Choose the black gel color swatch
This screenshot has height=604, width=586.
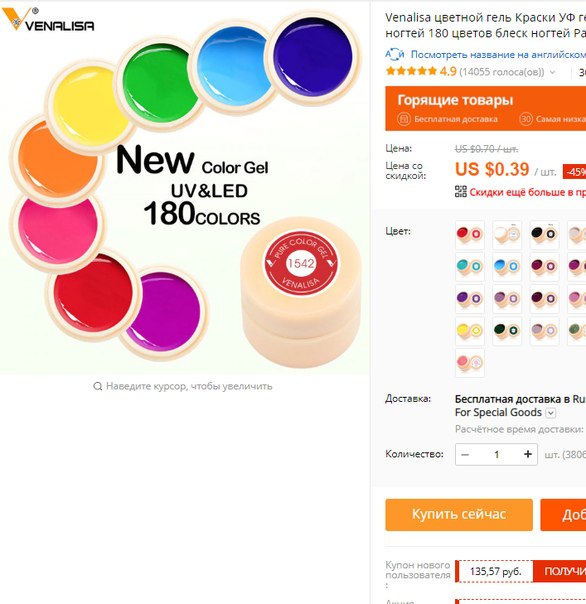click(544, 234)
